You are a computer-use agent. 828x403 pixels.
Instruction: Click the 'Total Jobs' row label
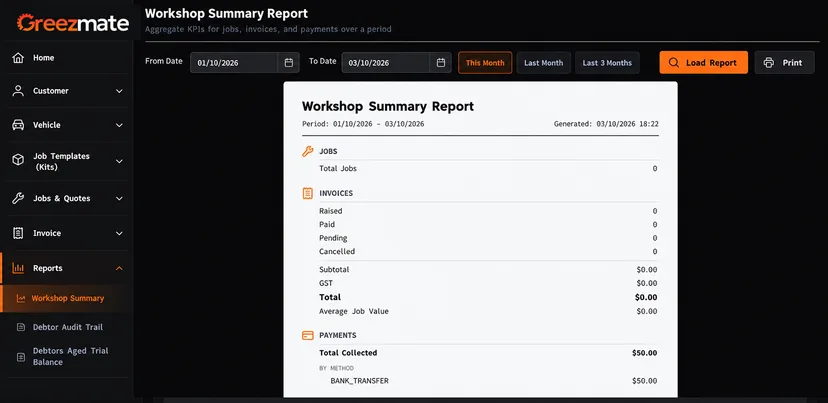coord(338,169)
